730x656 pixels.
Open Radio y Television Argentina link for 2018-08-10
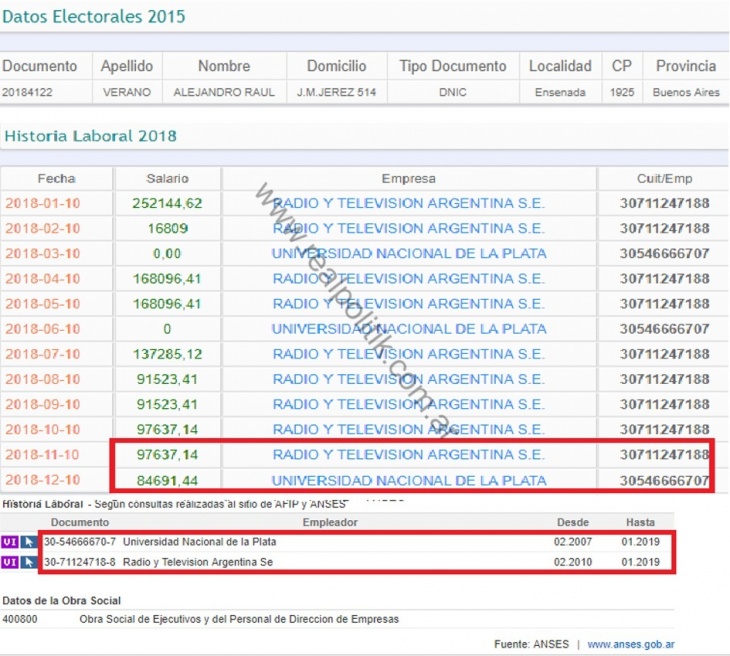[x=408, y=379]
